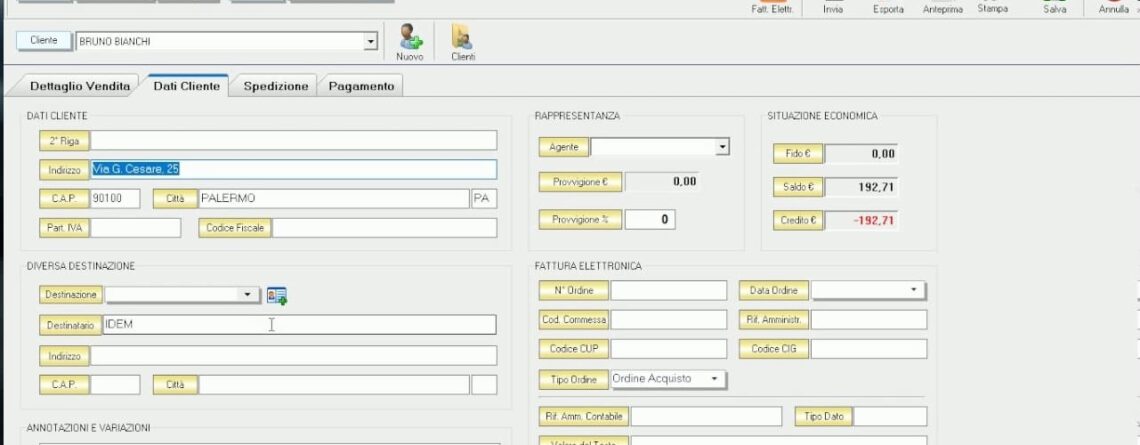Click the 2° Riga input field
Screen dimensions: 1140x445
pyautogui.click(x=294, y=140)
